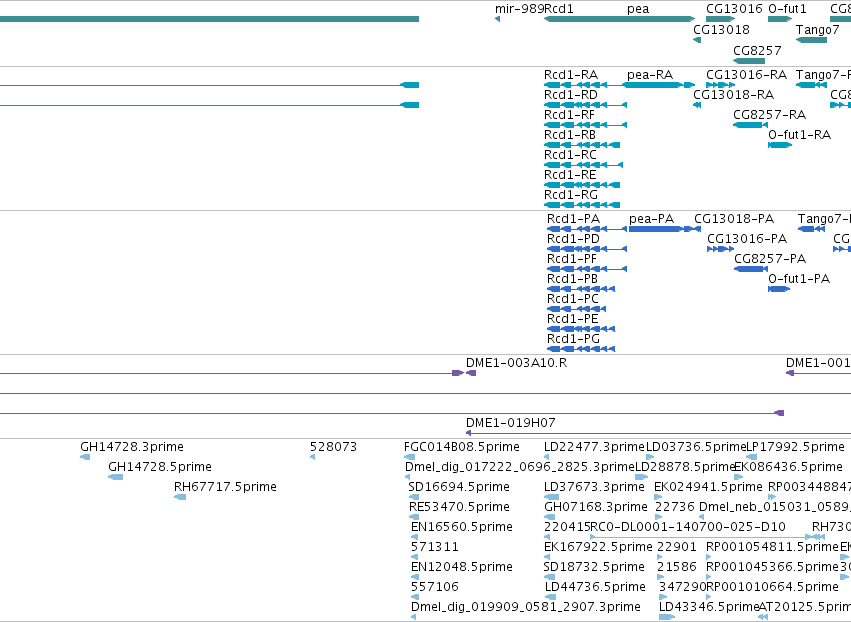851x622 pixels.
Task: Select the O-fut1-PA protein
Action: [779, 289]
